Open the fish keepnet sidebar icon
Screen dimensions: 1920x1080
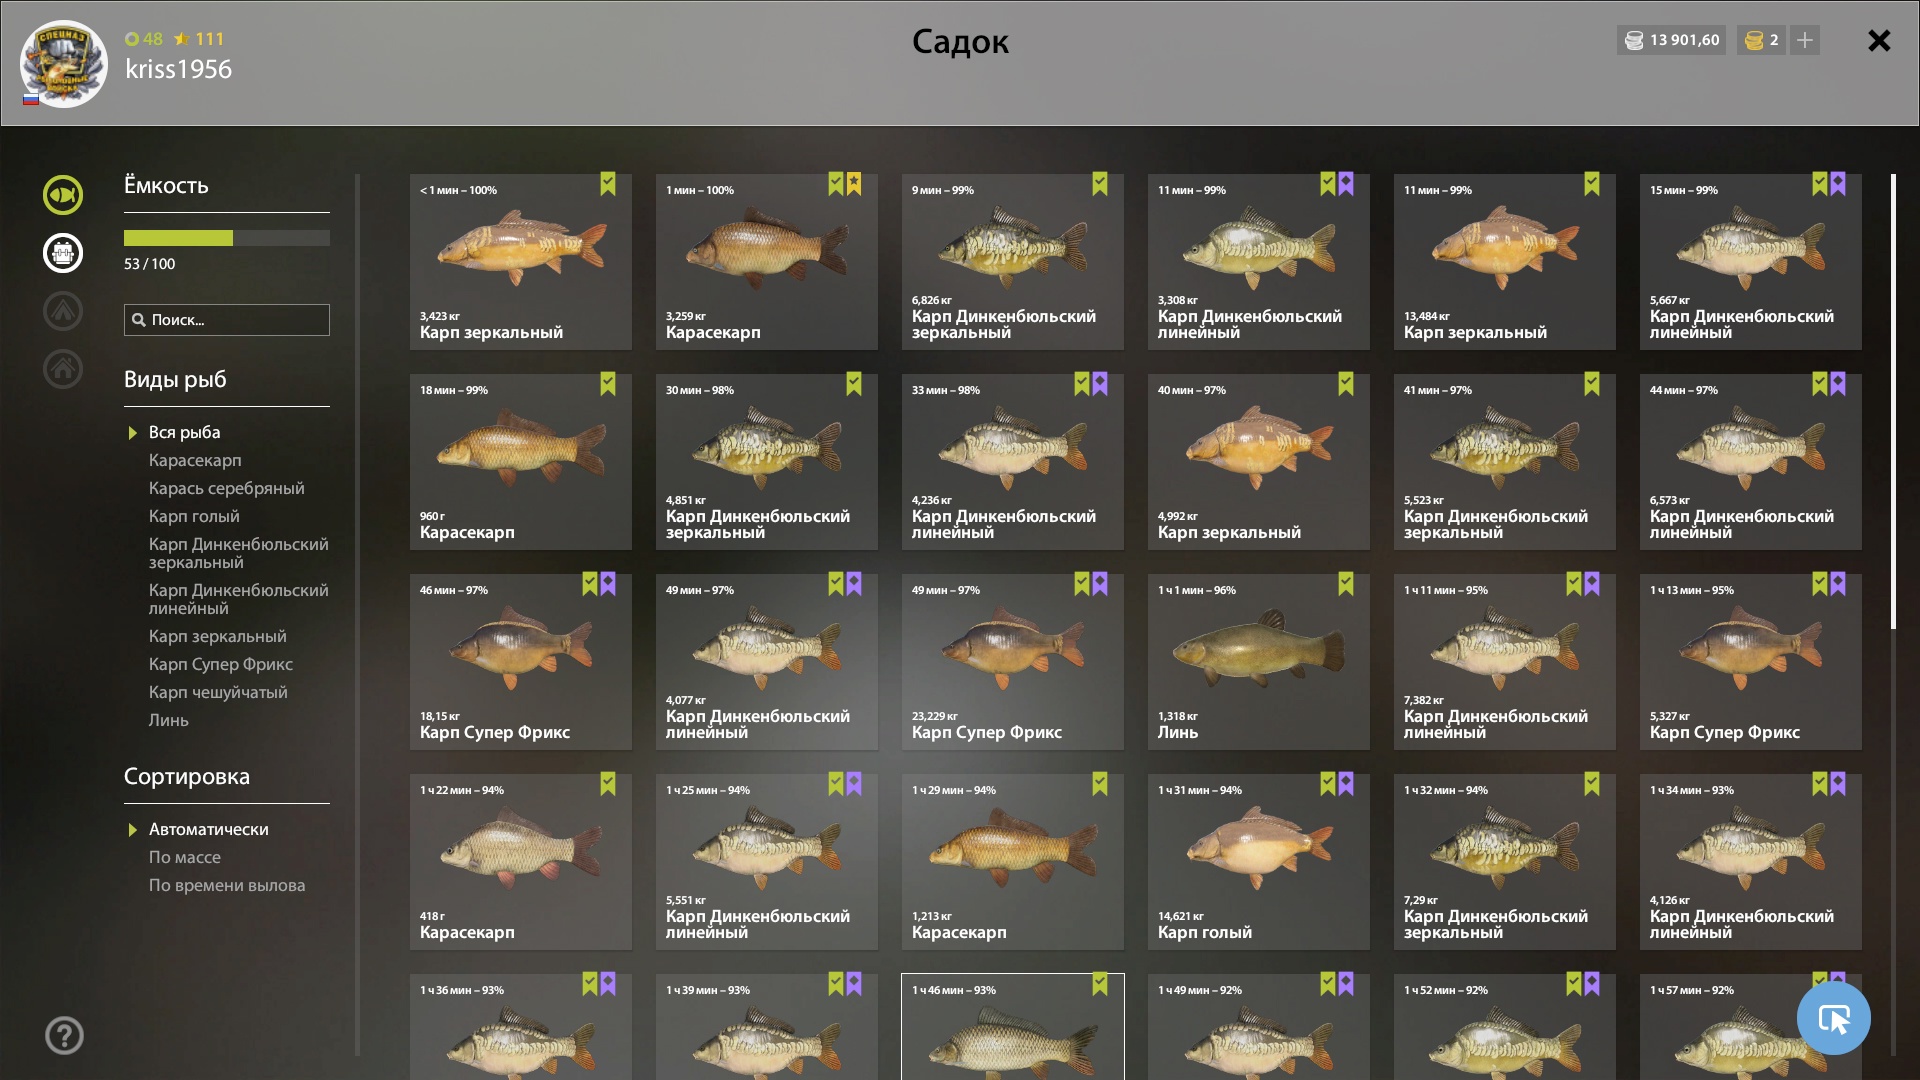pyautogui.click(x=63, y=195)
